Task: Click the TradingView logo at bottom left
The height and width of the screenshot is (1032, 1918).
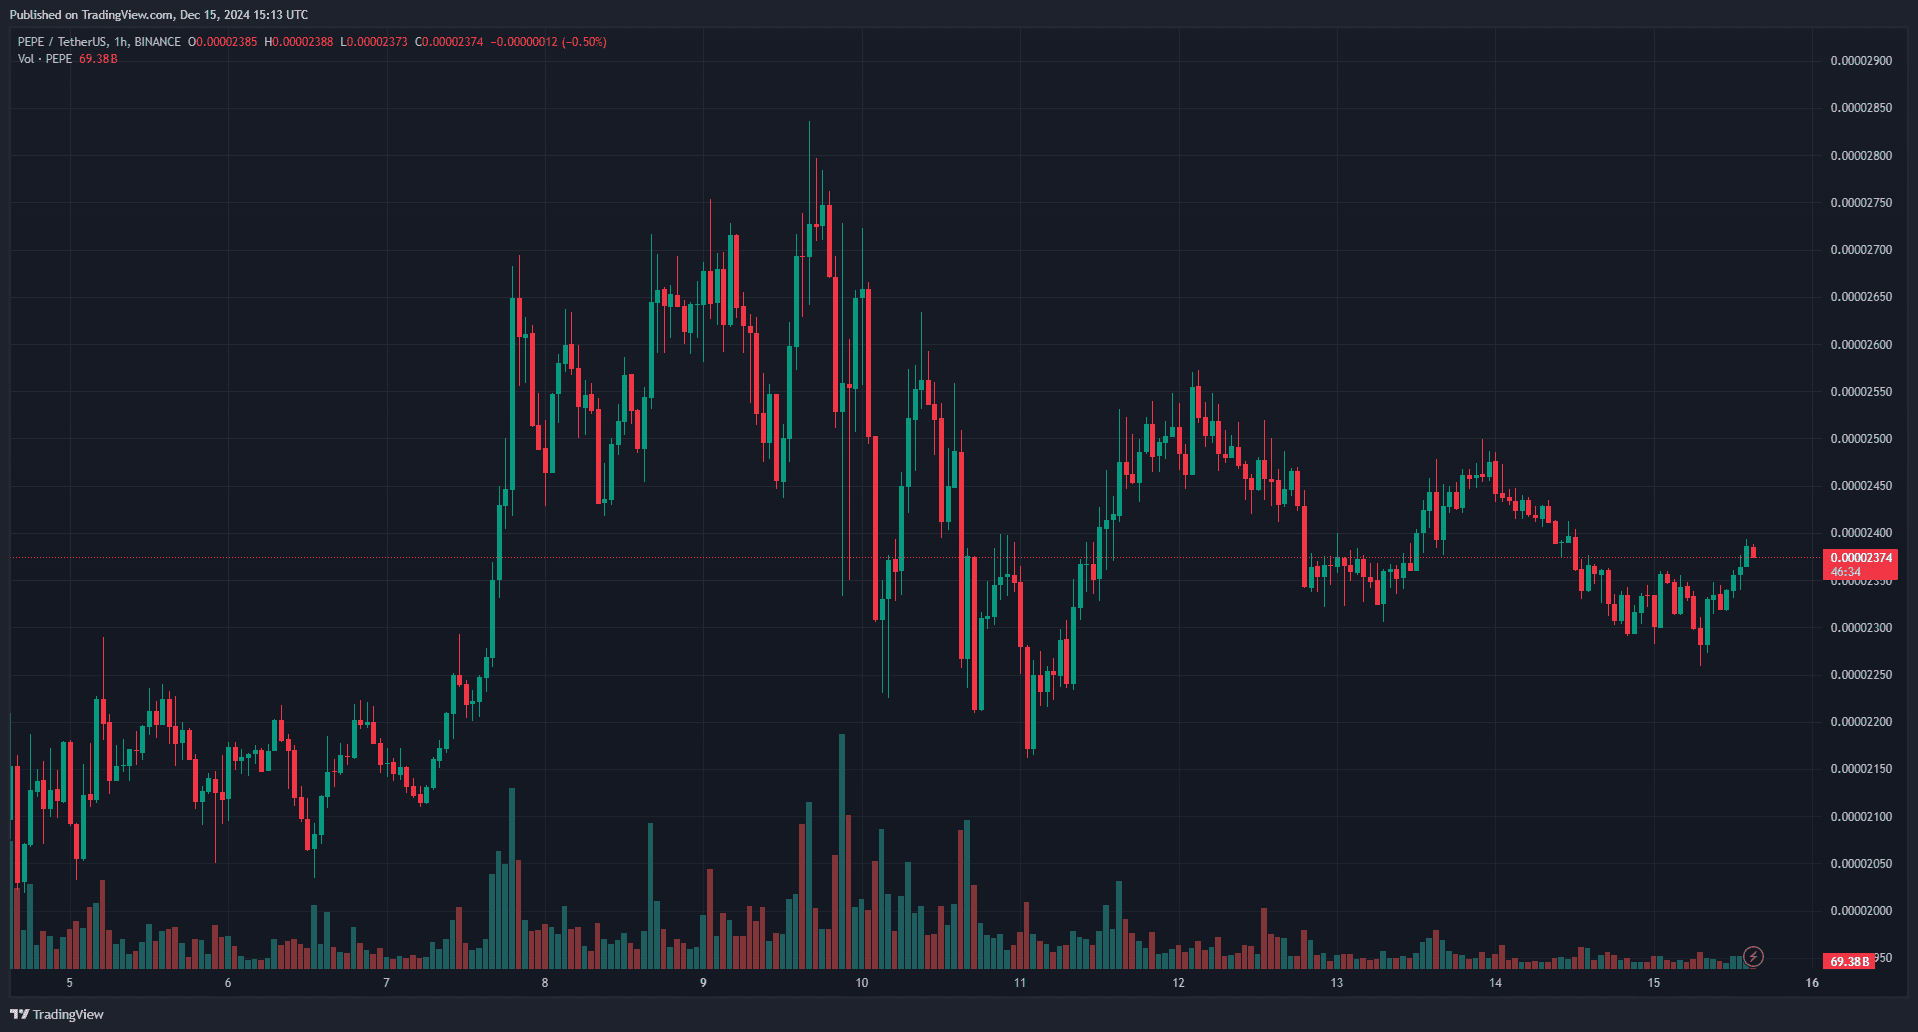Action: pos(57,1014)
